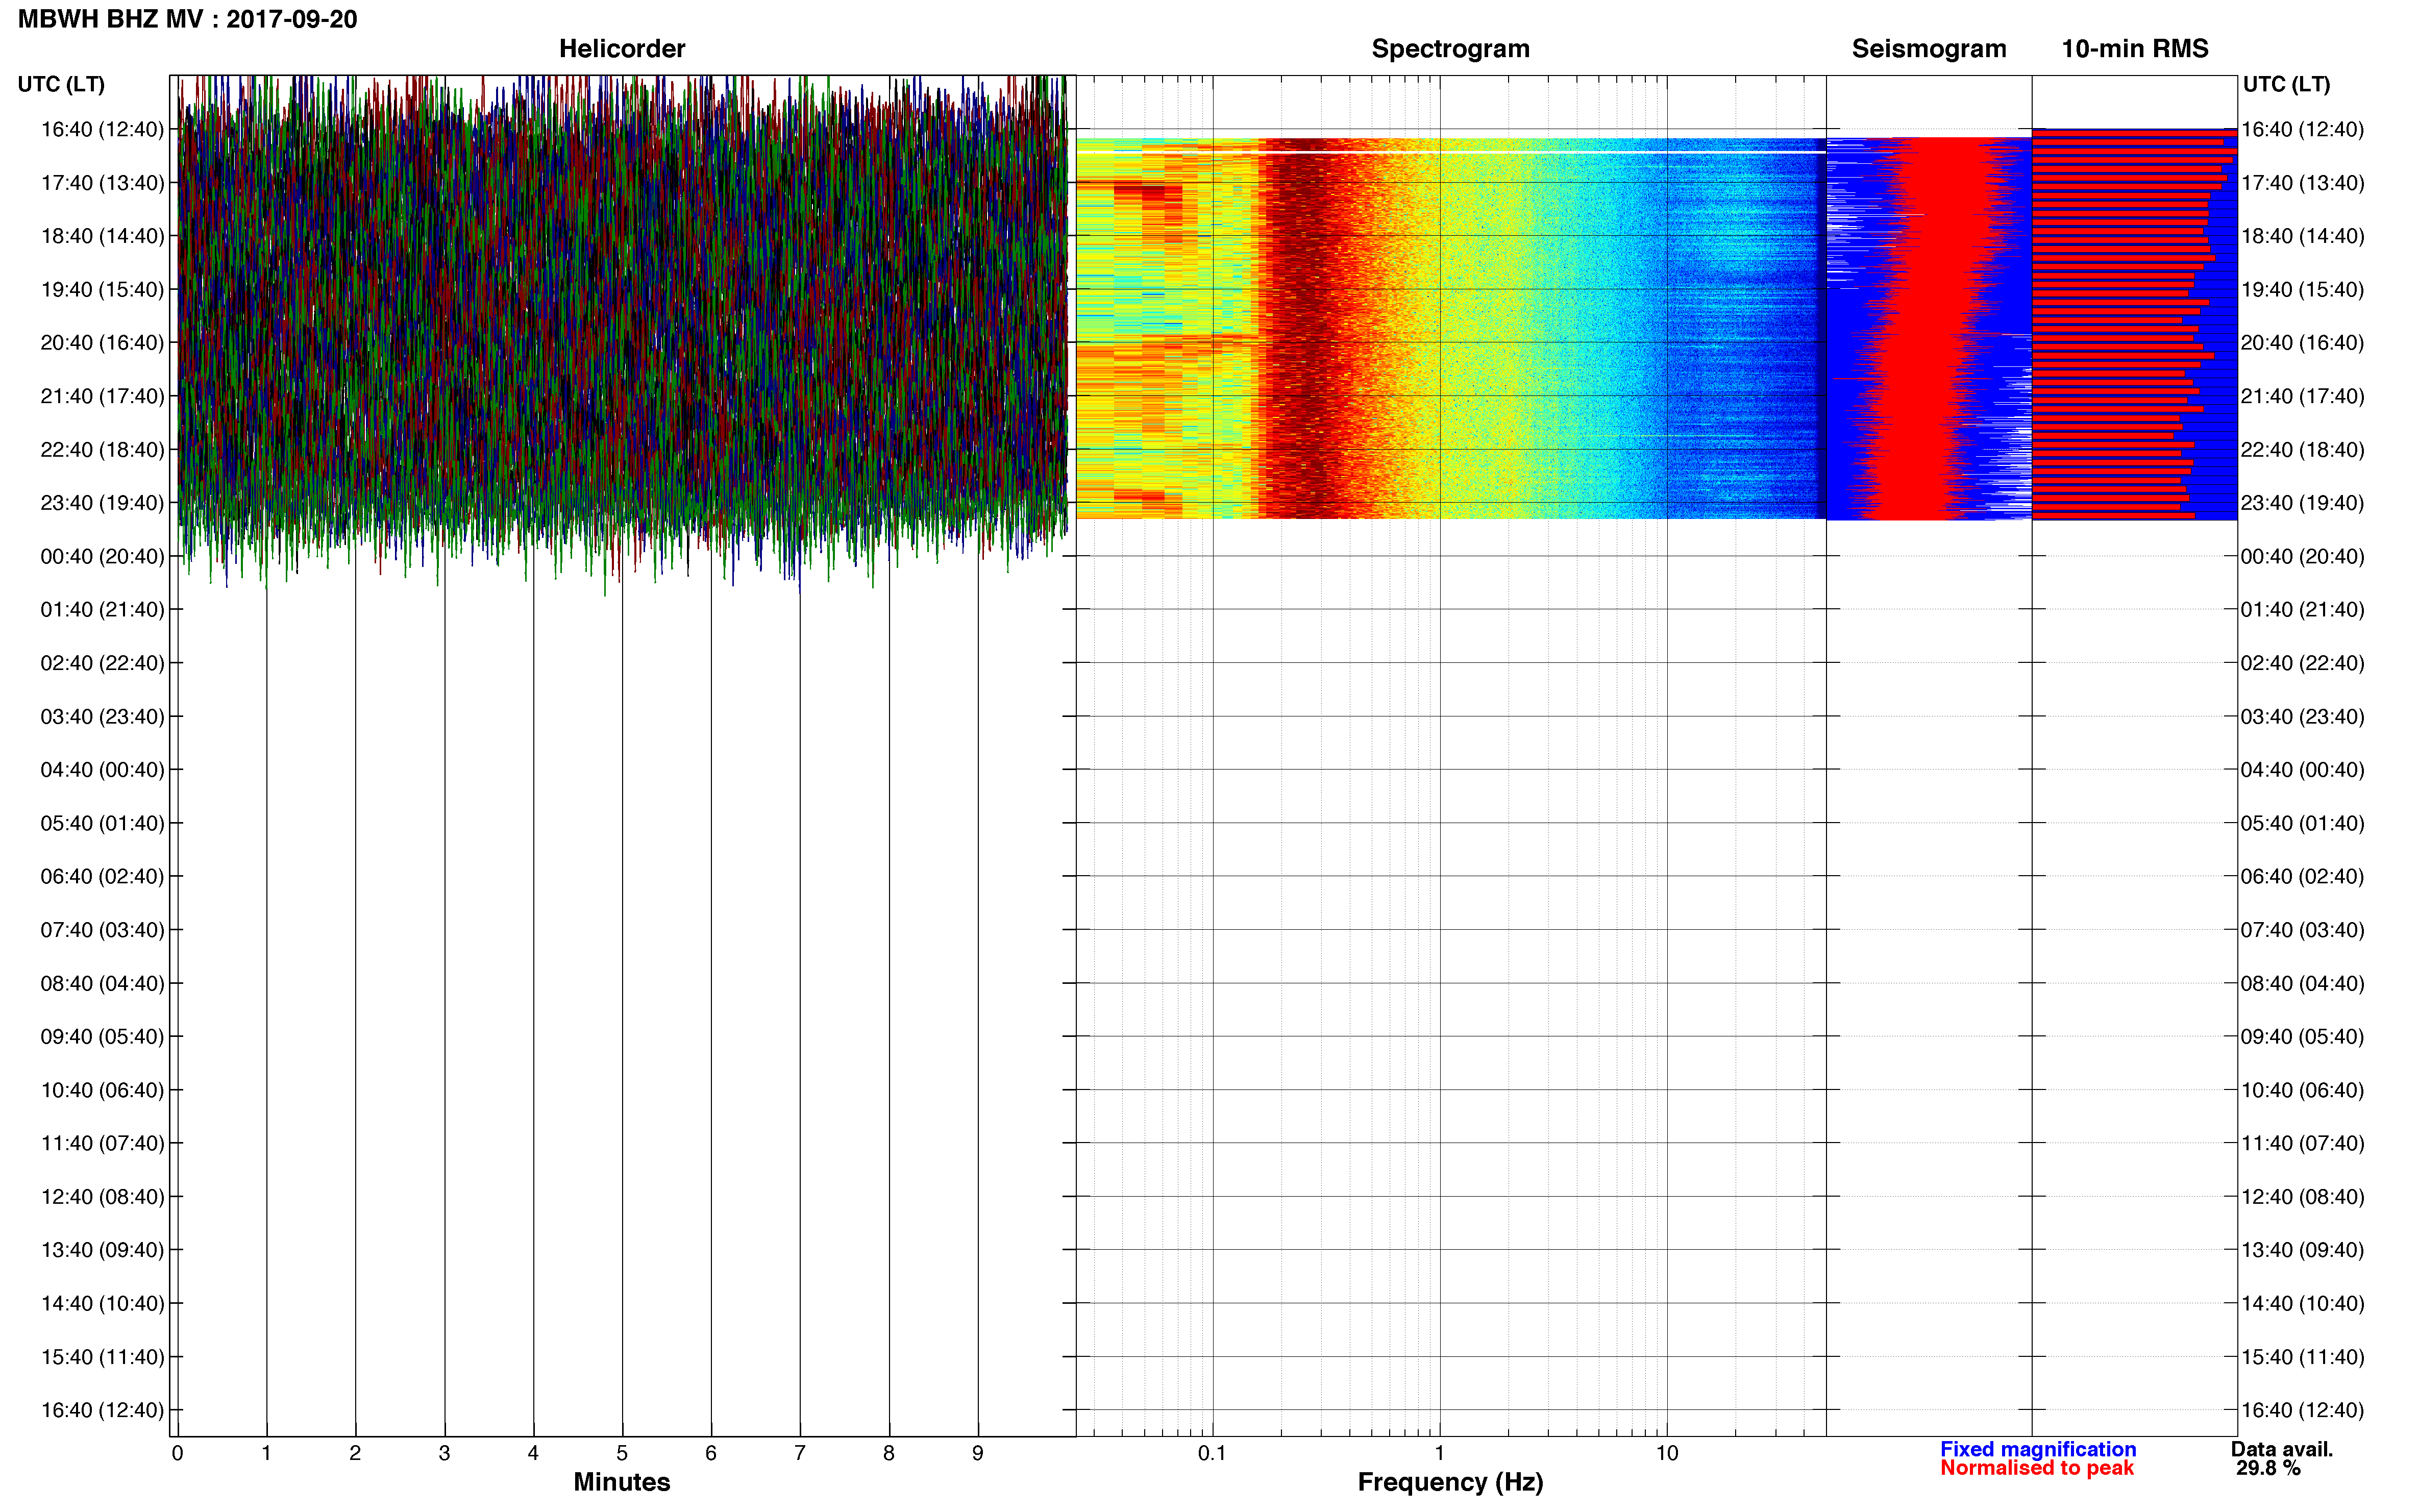Click the left 11:40 (07:40) time label

click(x=102, y=1143)
